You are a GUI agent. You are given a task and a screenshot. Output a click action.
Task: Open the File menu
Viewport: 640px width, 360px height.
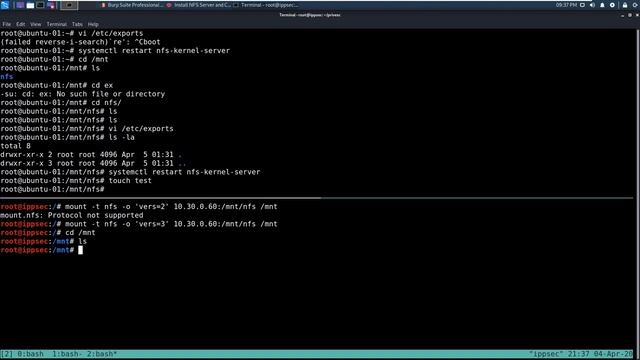tap(7, 24)
